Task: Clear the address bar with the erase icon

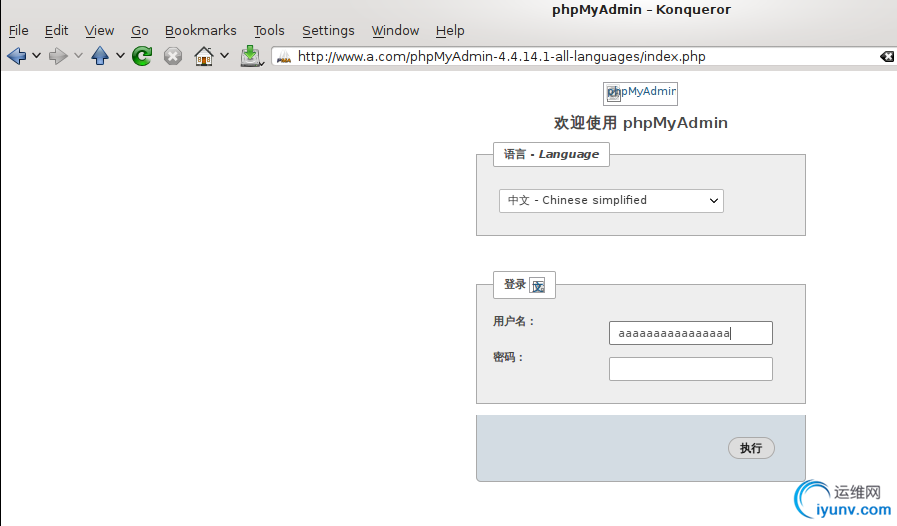Action: 887,56
